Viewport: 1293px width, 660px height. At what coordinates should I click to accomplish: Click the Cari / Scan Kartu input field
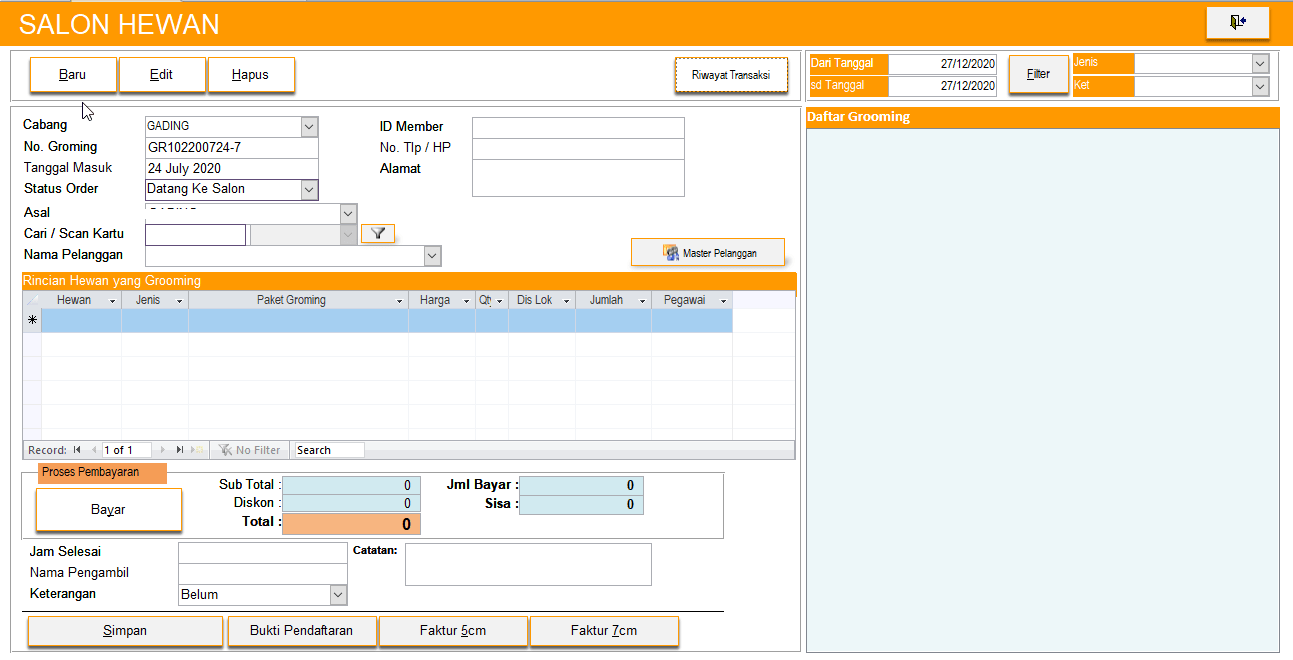tap(195, 235)
